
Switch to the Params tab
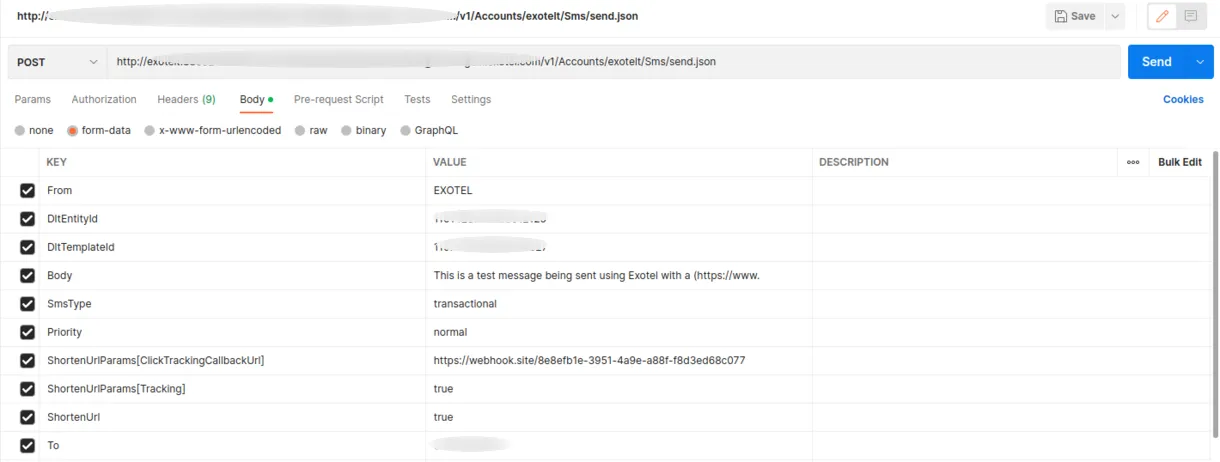(x=32, y=100)
